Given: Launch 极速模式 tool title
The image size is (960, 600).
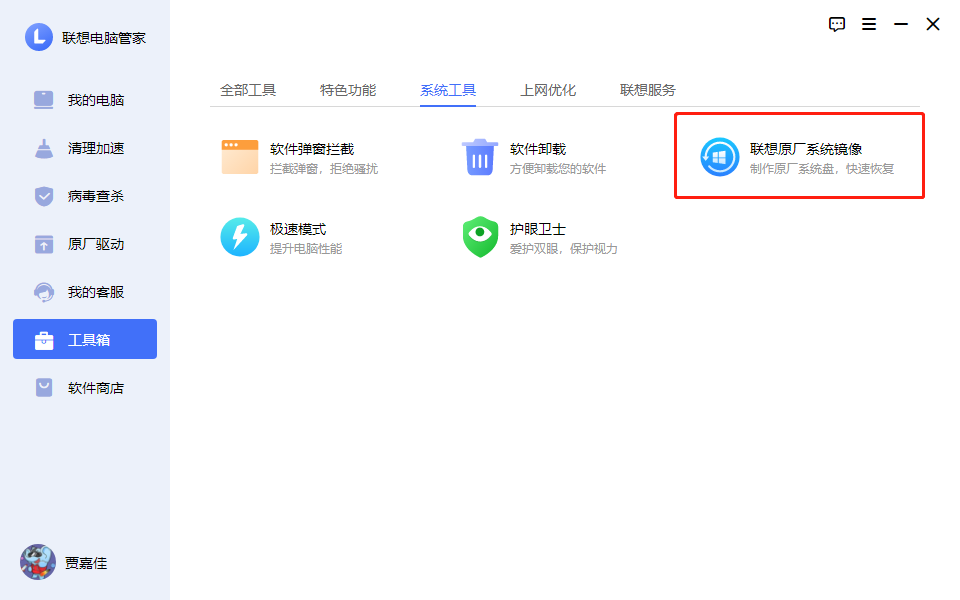Looking at the screenshot, I should (x=298, y=229).
